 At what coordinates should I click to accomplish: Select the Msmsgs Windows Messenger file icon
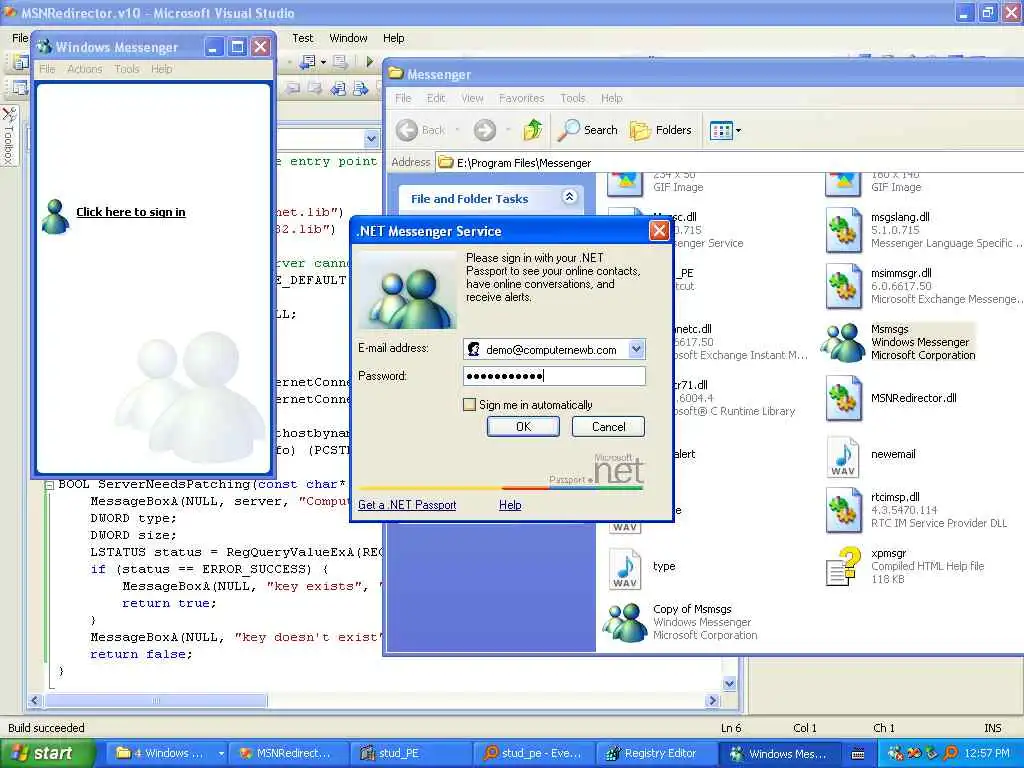(x=842, y=342)
